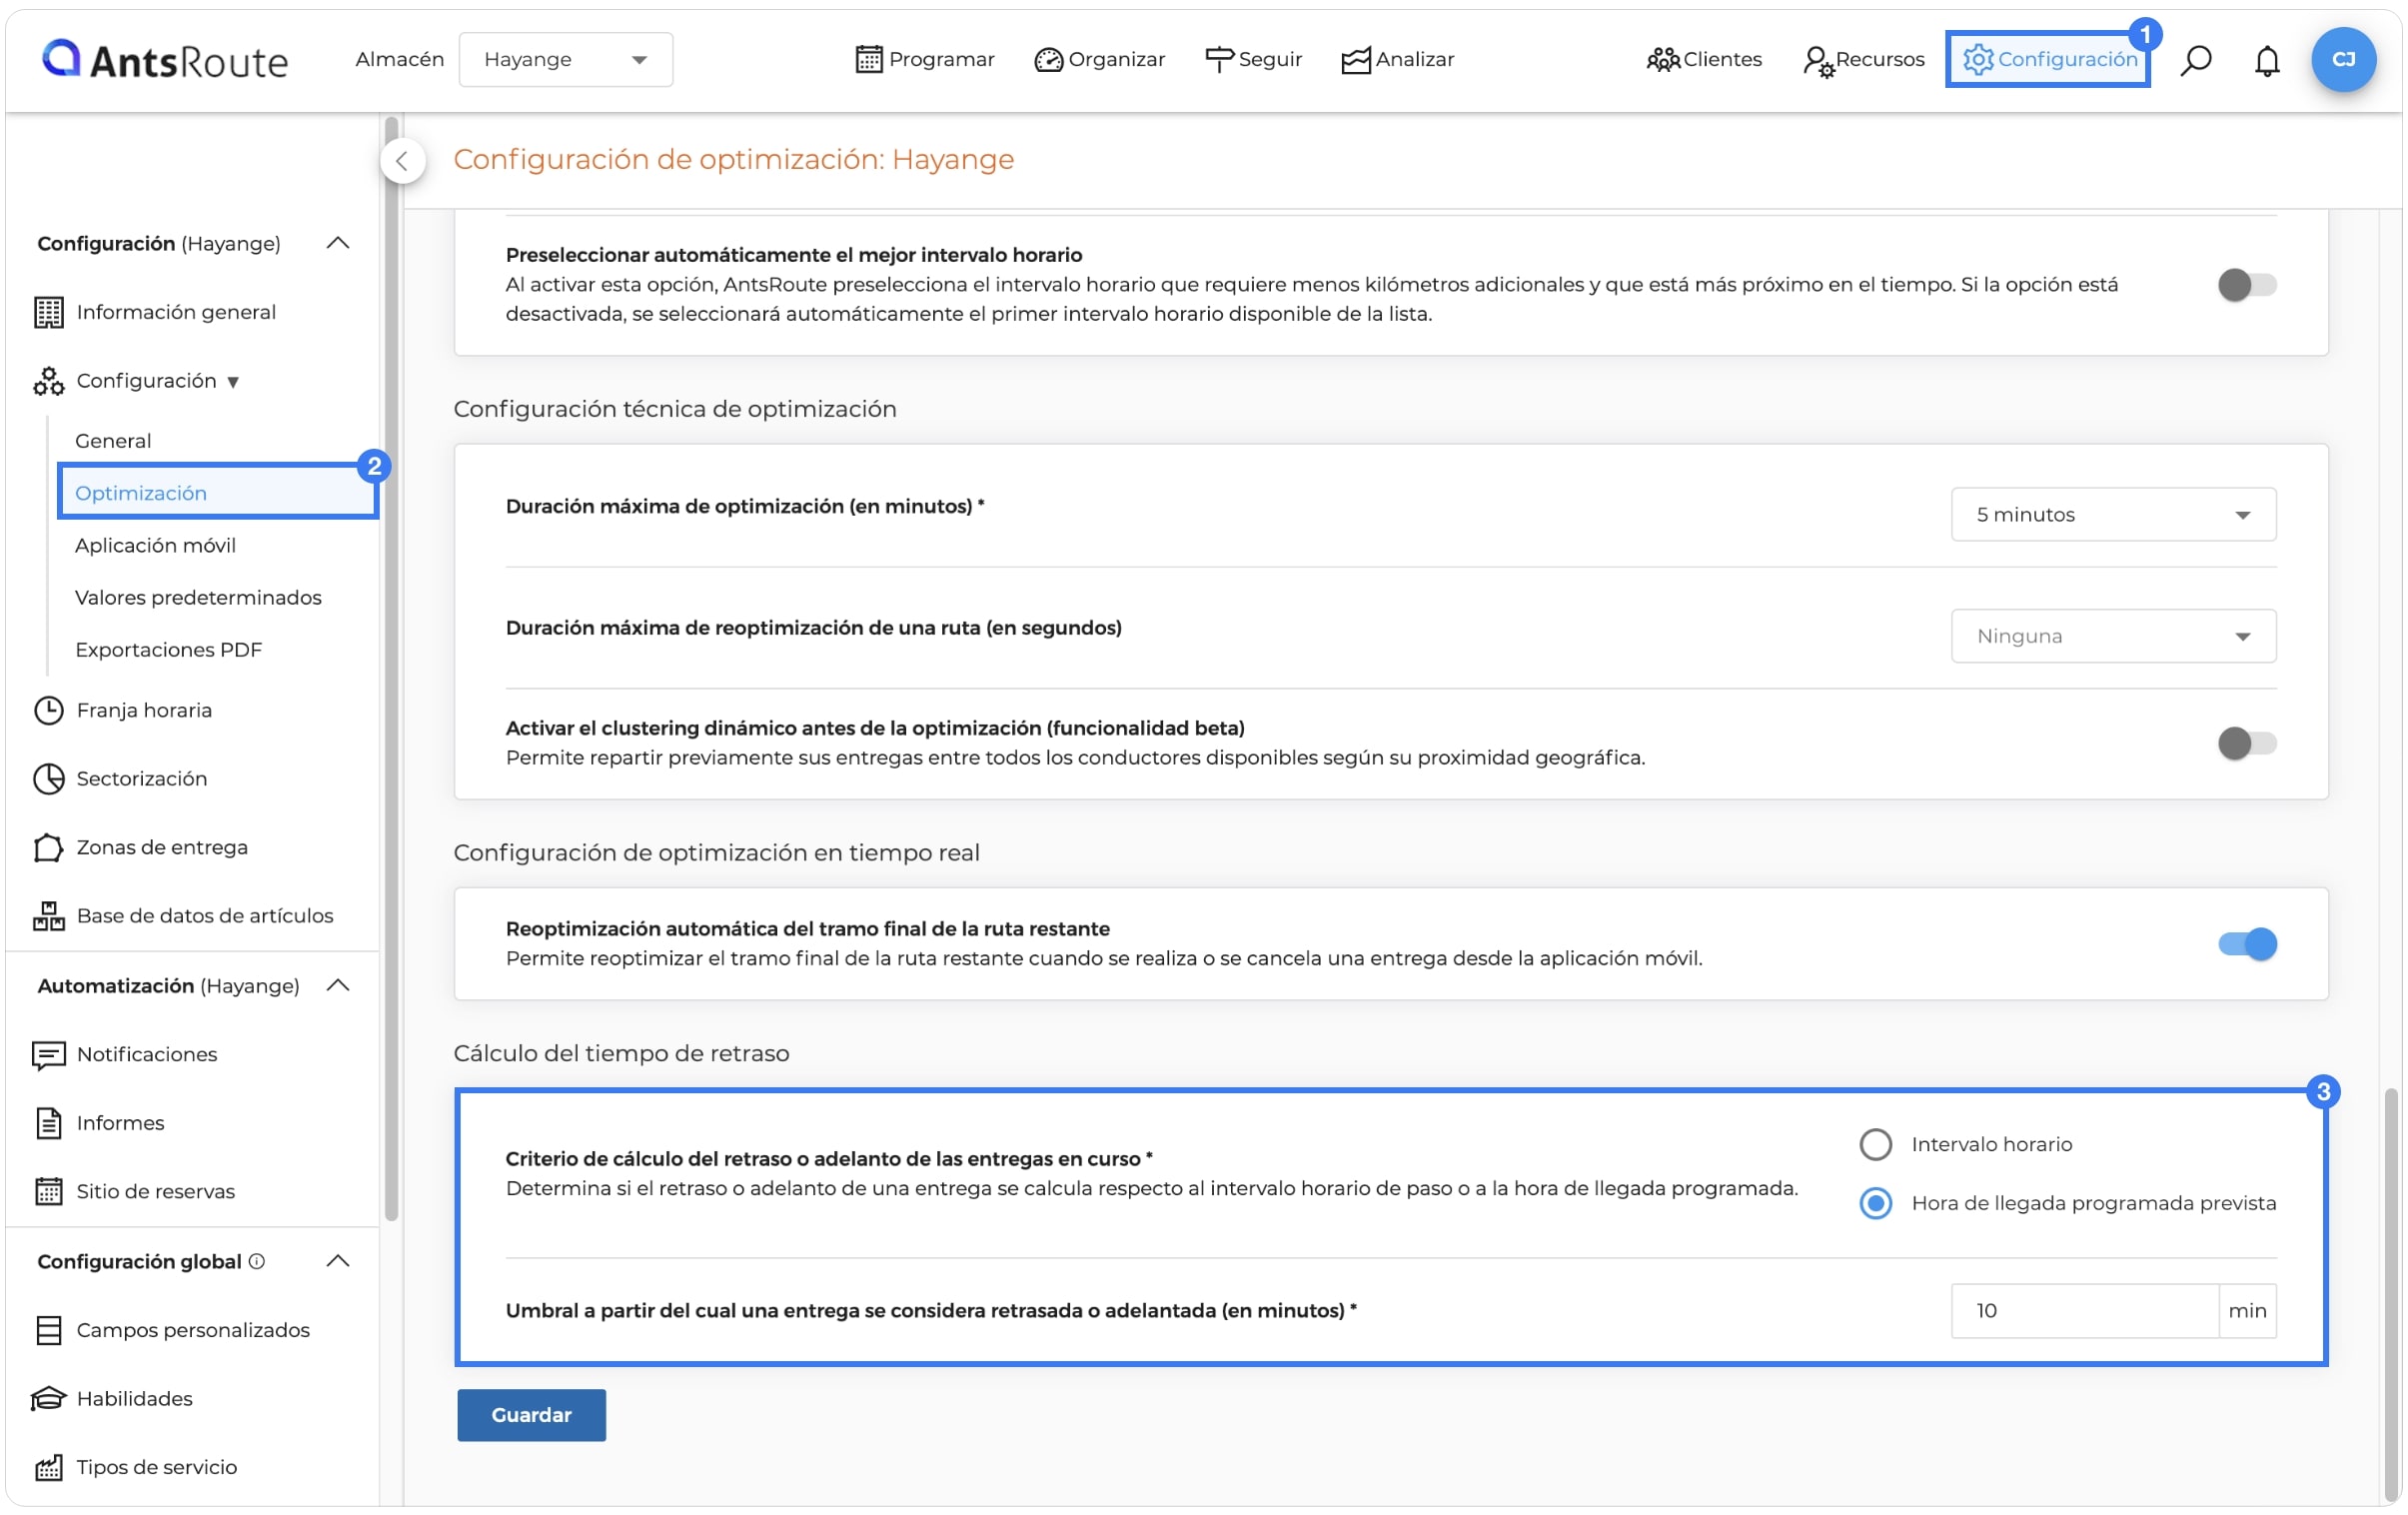
Task: Click Configuración gears icon in sidebar
Action: [x=48, y=381]
